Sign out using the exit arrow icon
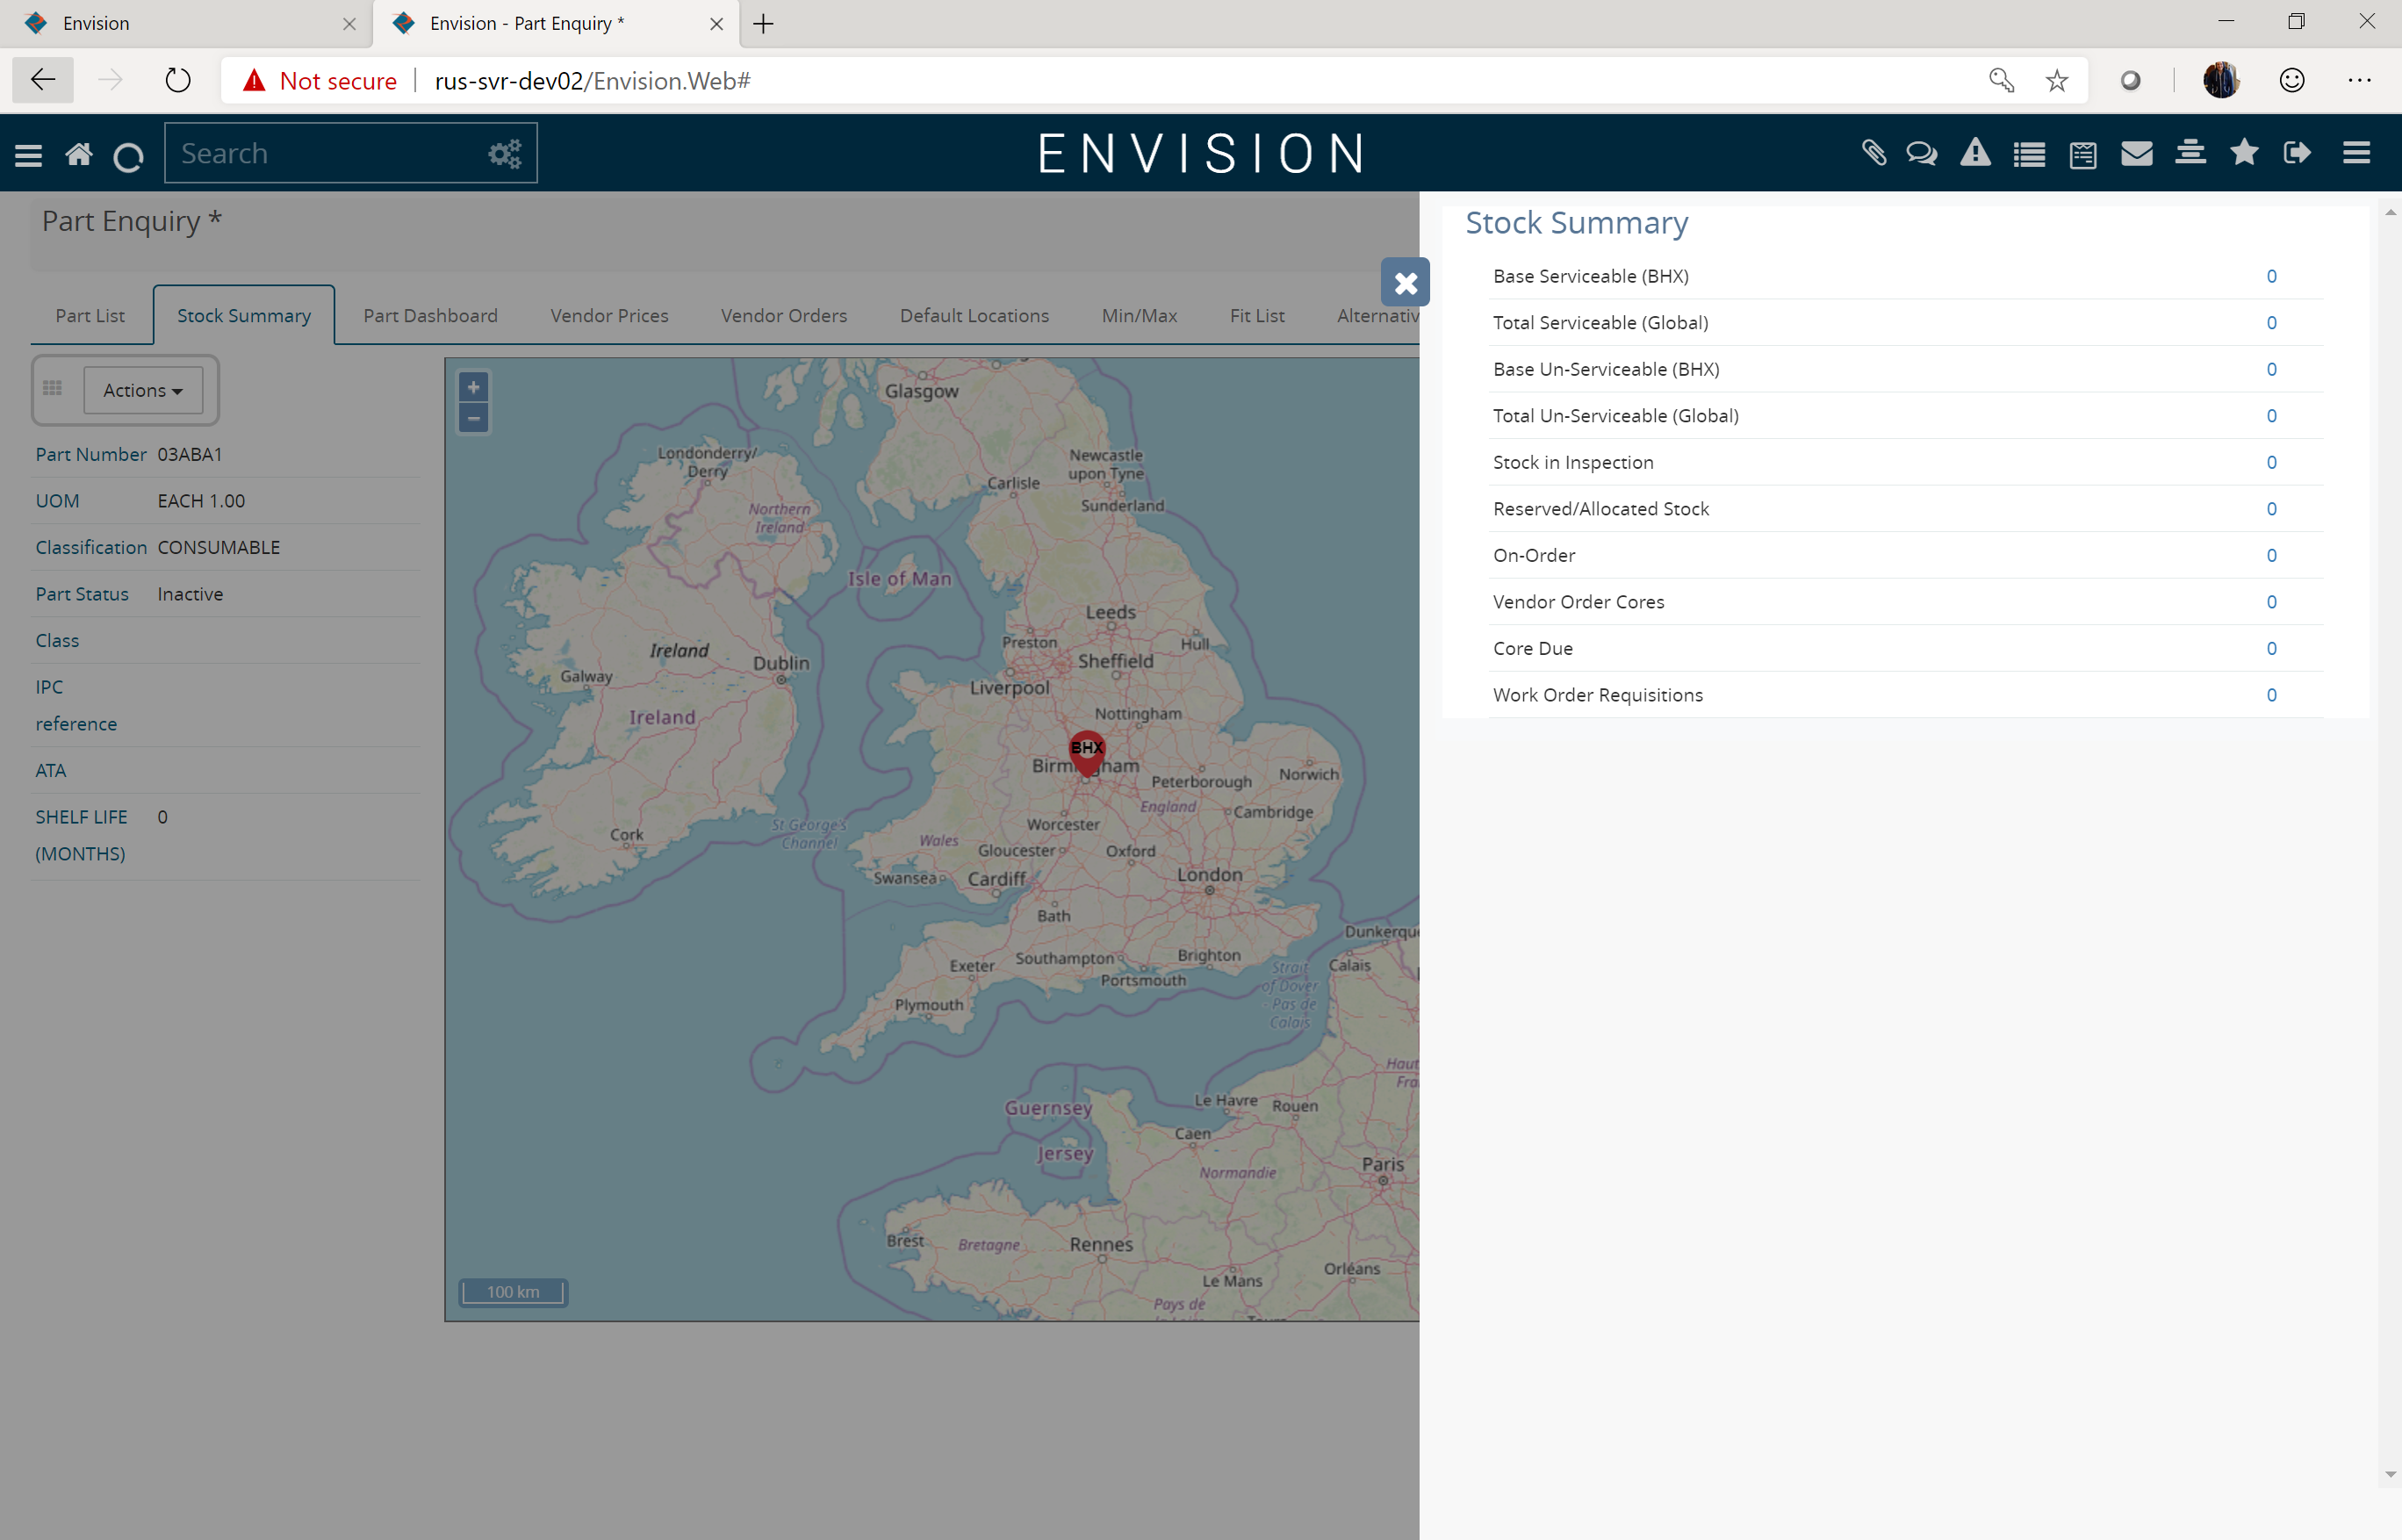The image size is (2402, 1540). point(2297,153)
